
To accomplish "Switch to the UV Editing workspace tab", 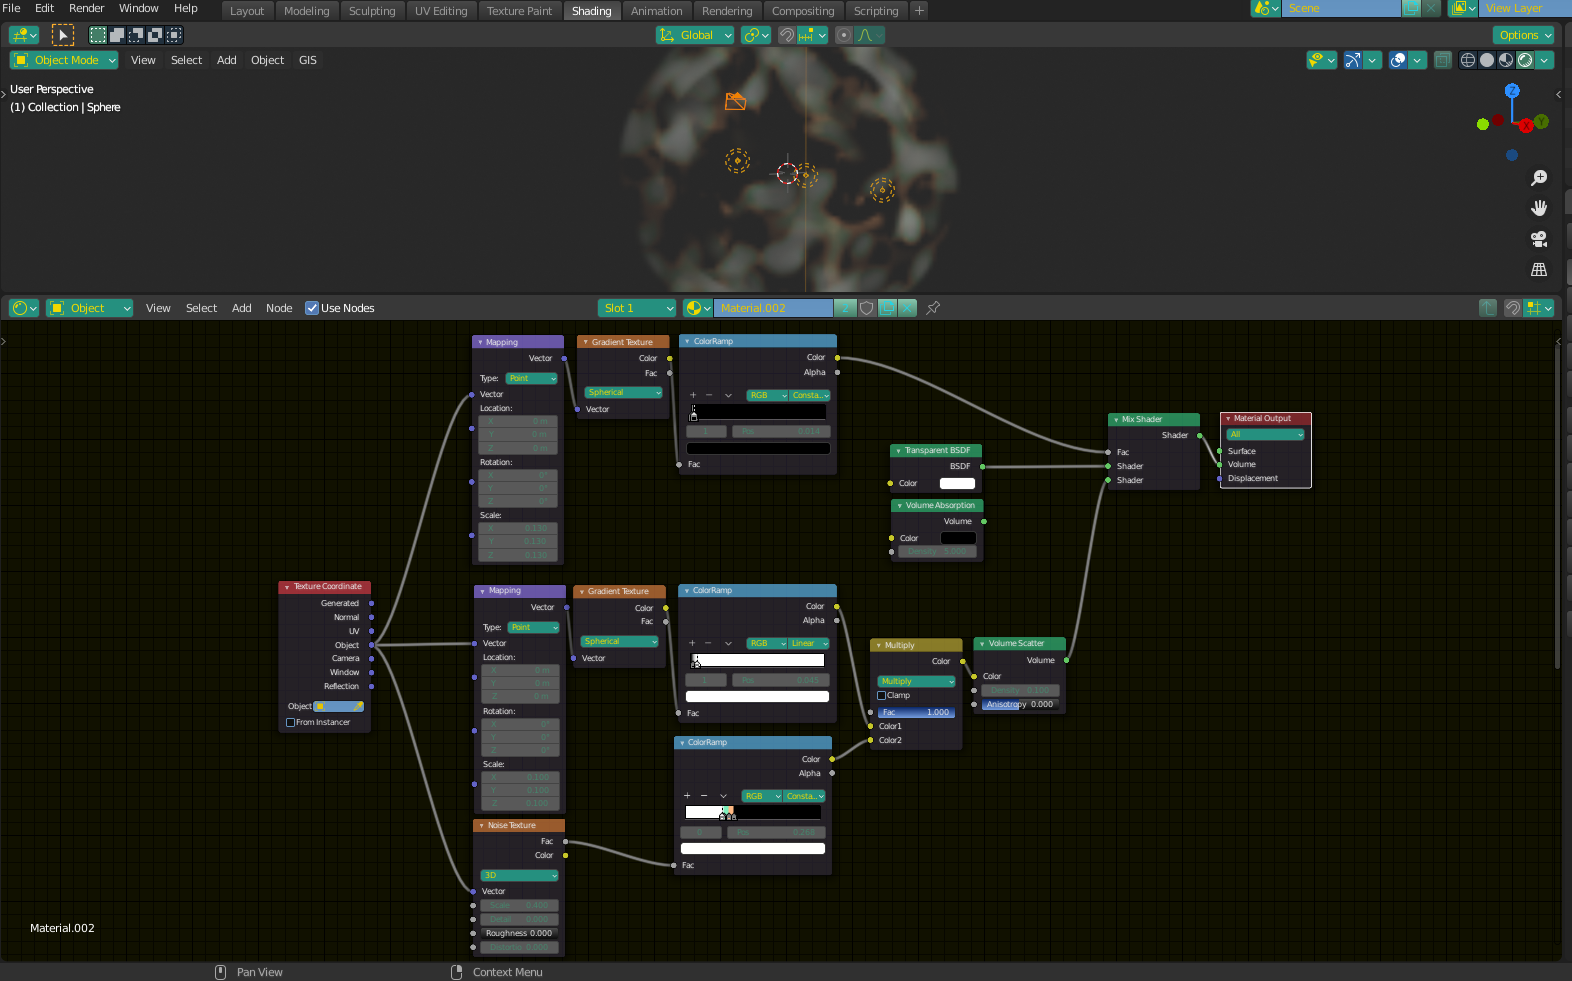I will (441, 11).
